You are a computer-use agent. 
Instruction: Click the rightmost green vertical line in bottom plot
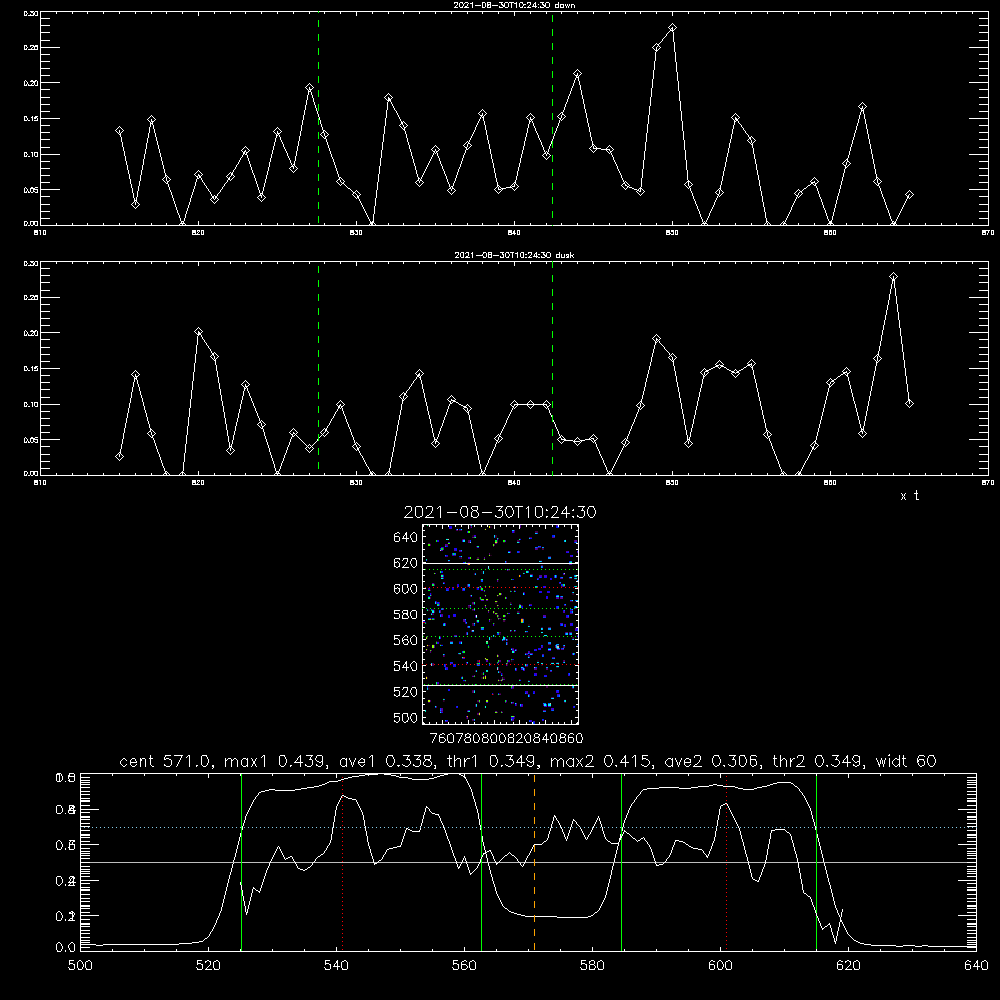[816, 862]
